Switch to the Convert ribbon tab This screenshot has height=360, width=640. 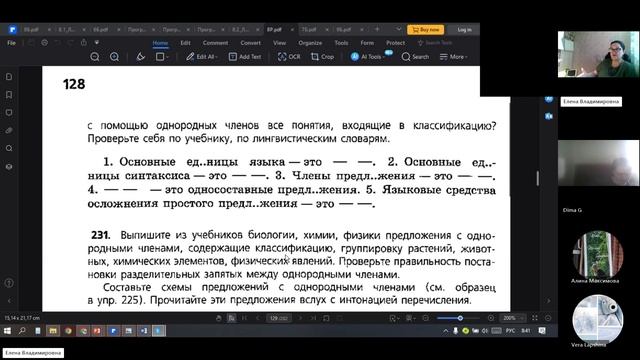click(250, 43)
